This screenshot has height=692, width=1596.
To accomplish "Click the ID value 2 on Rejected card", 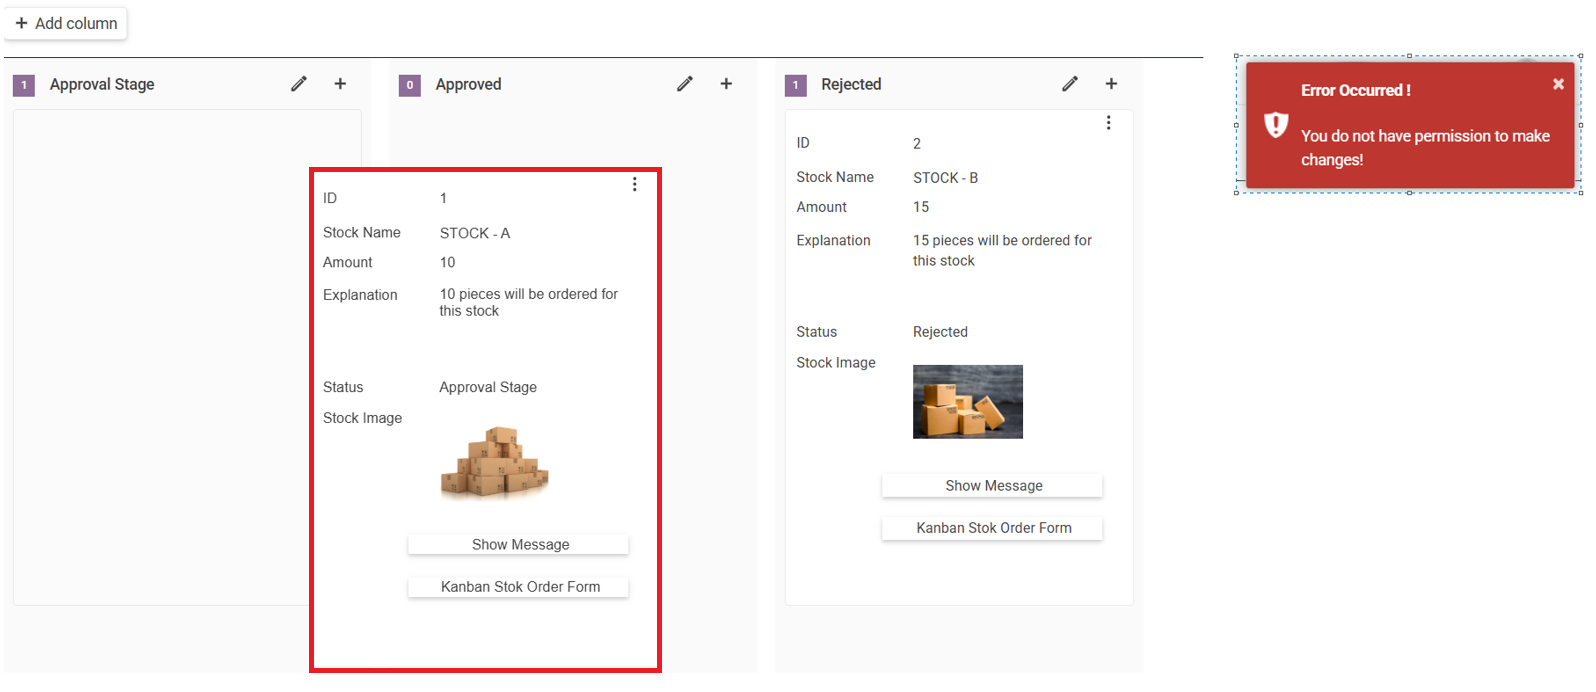I will [x=917, y=144].
